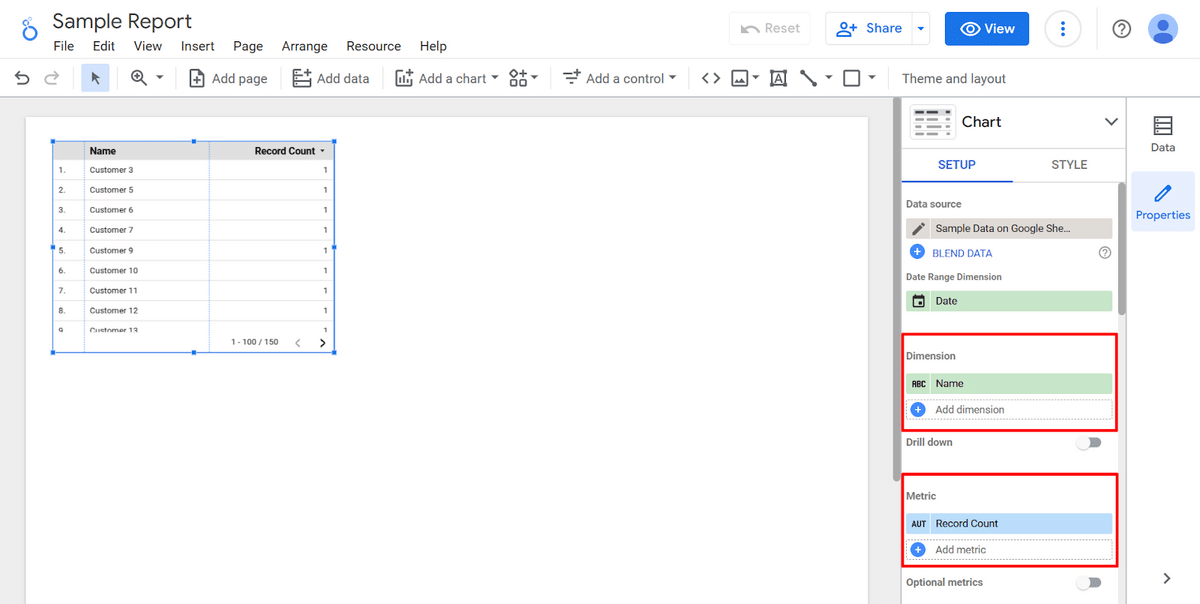1200x604 pixels.
Task: Switch to the STYLE tab
Action: 1068,165
